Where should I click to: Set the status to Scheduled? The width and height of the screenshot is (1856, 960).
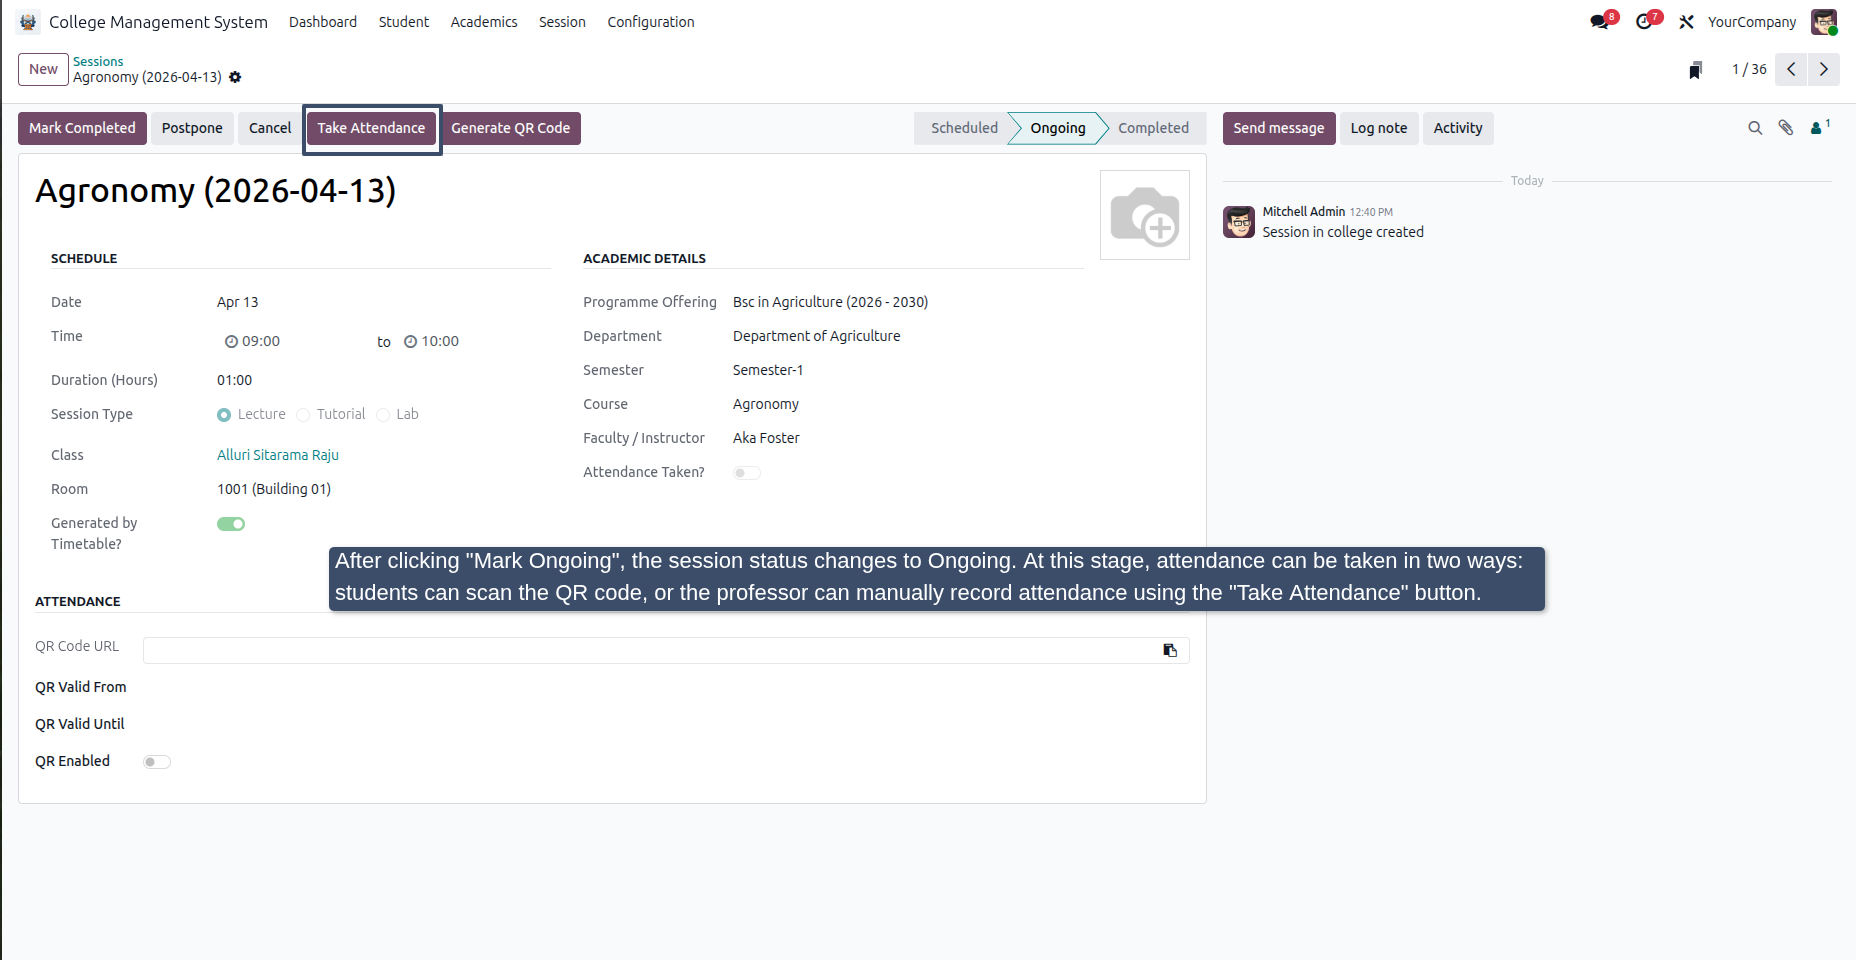tap(964, 128)
